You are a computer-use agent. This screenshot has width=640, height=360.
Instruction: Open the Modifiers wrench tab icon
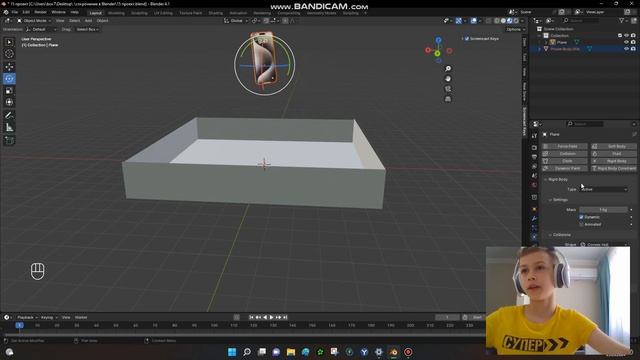(x=534, y=219)
